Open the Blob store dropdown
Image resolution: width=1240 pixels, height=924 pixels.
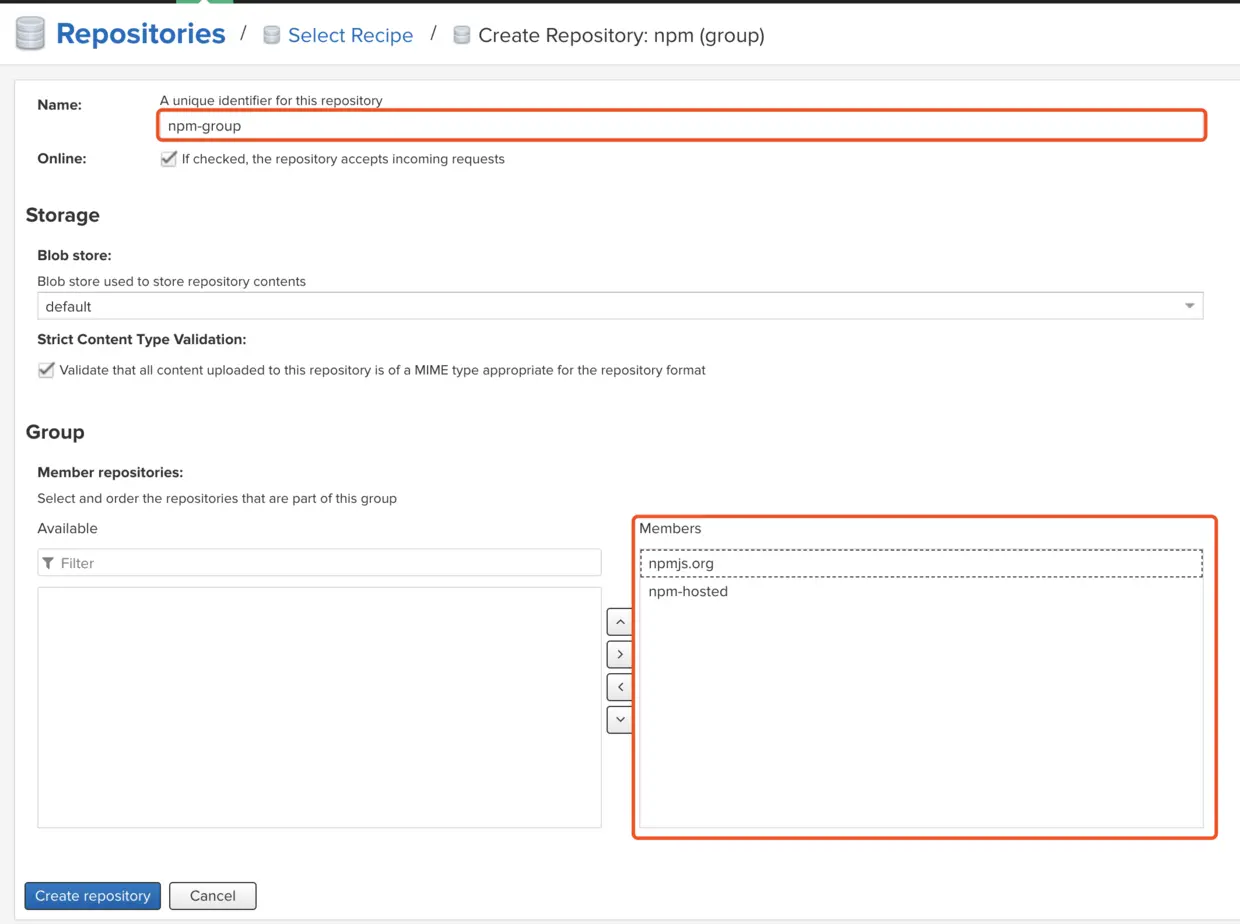pyautogui.click(x=620, y=306)
